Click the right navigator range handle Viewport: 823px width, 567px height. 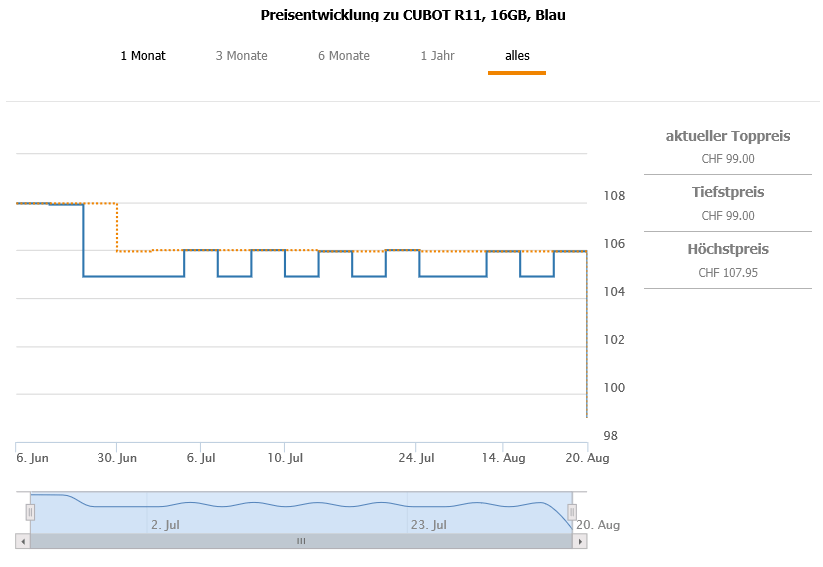click(572, 512)
